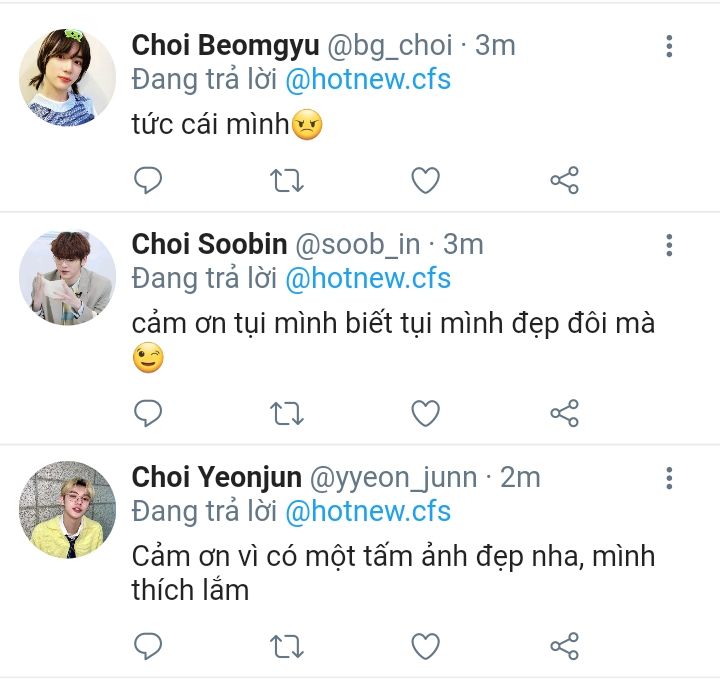Retweet Choi Beomgyu's tweet
The image size is (720, 679).
(287, 180)
